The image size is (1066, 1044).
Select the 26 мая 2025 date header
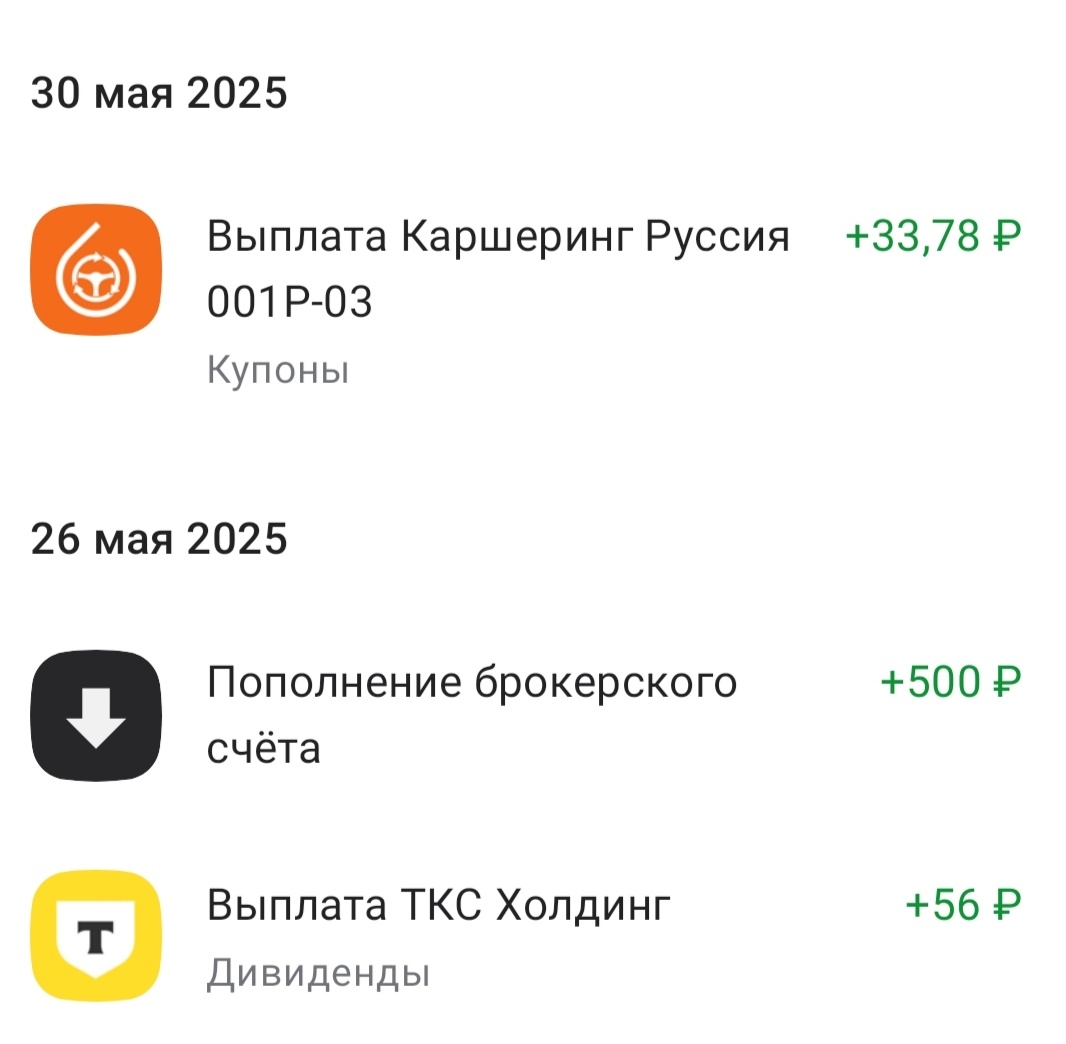pos(160,538)
